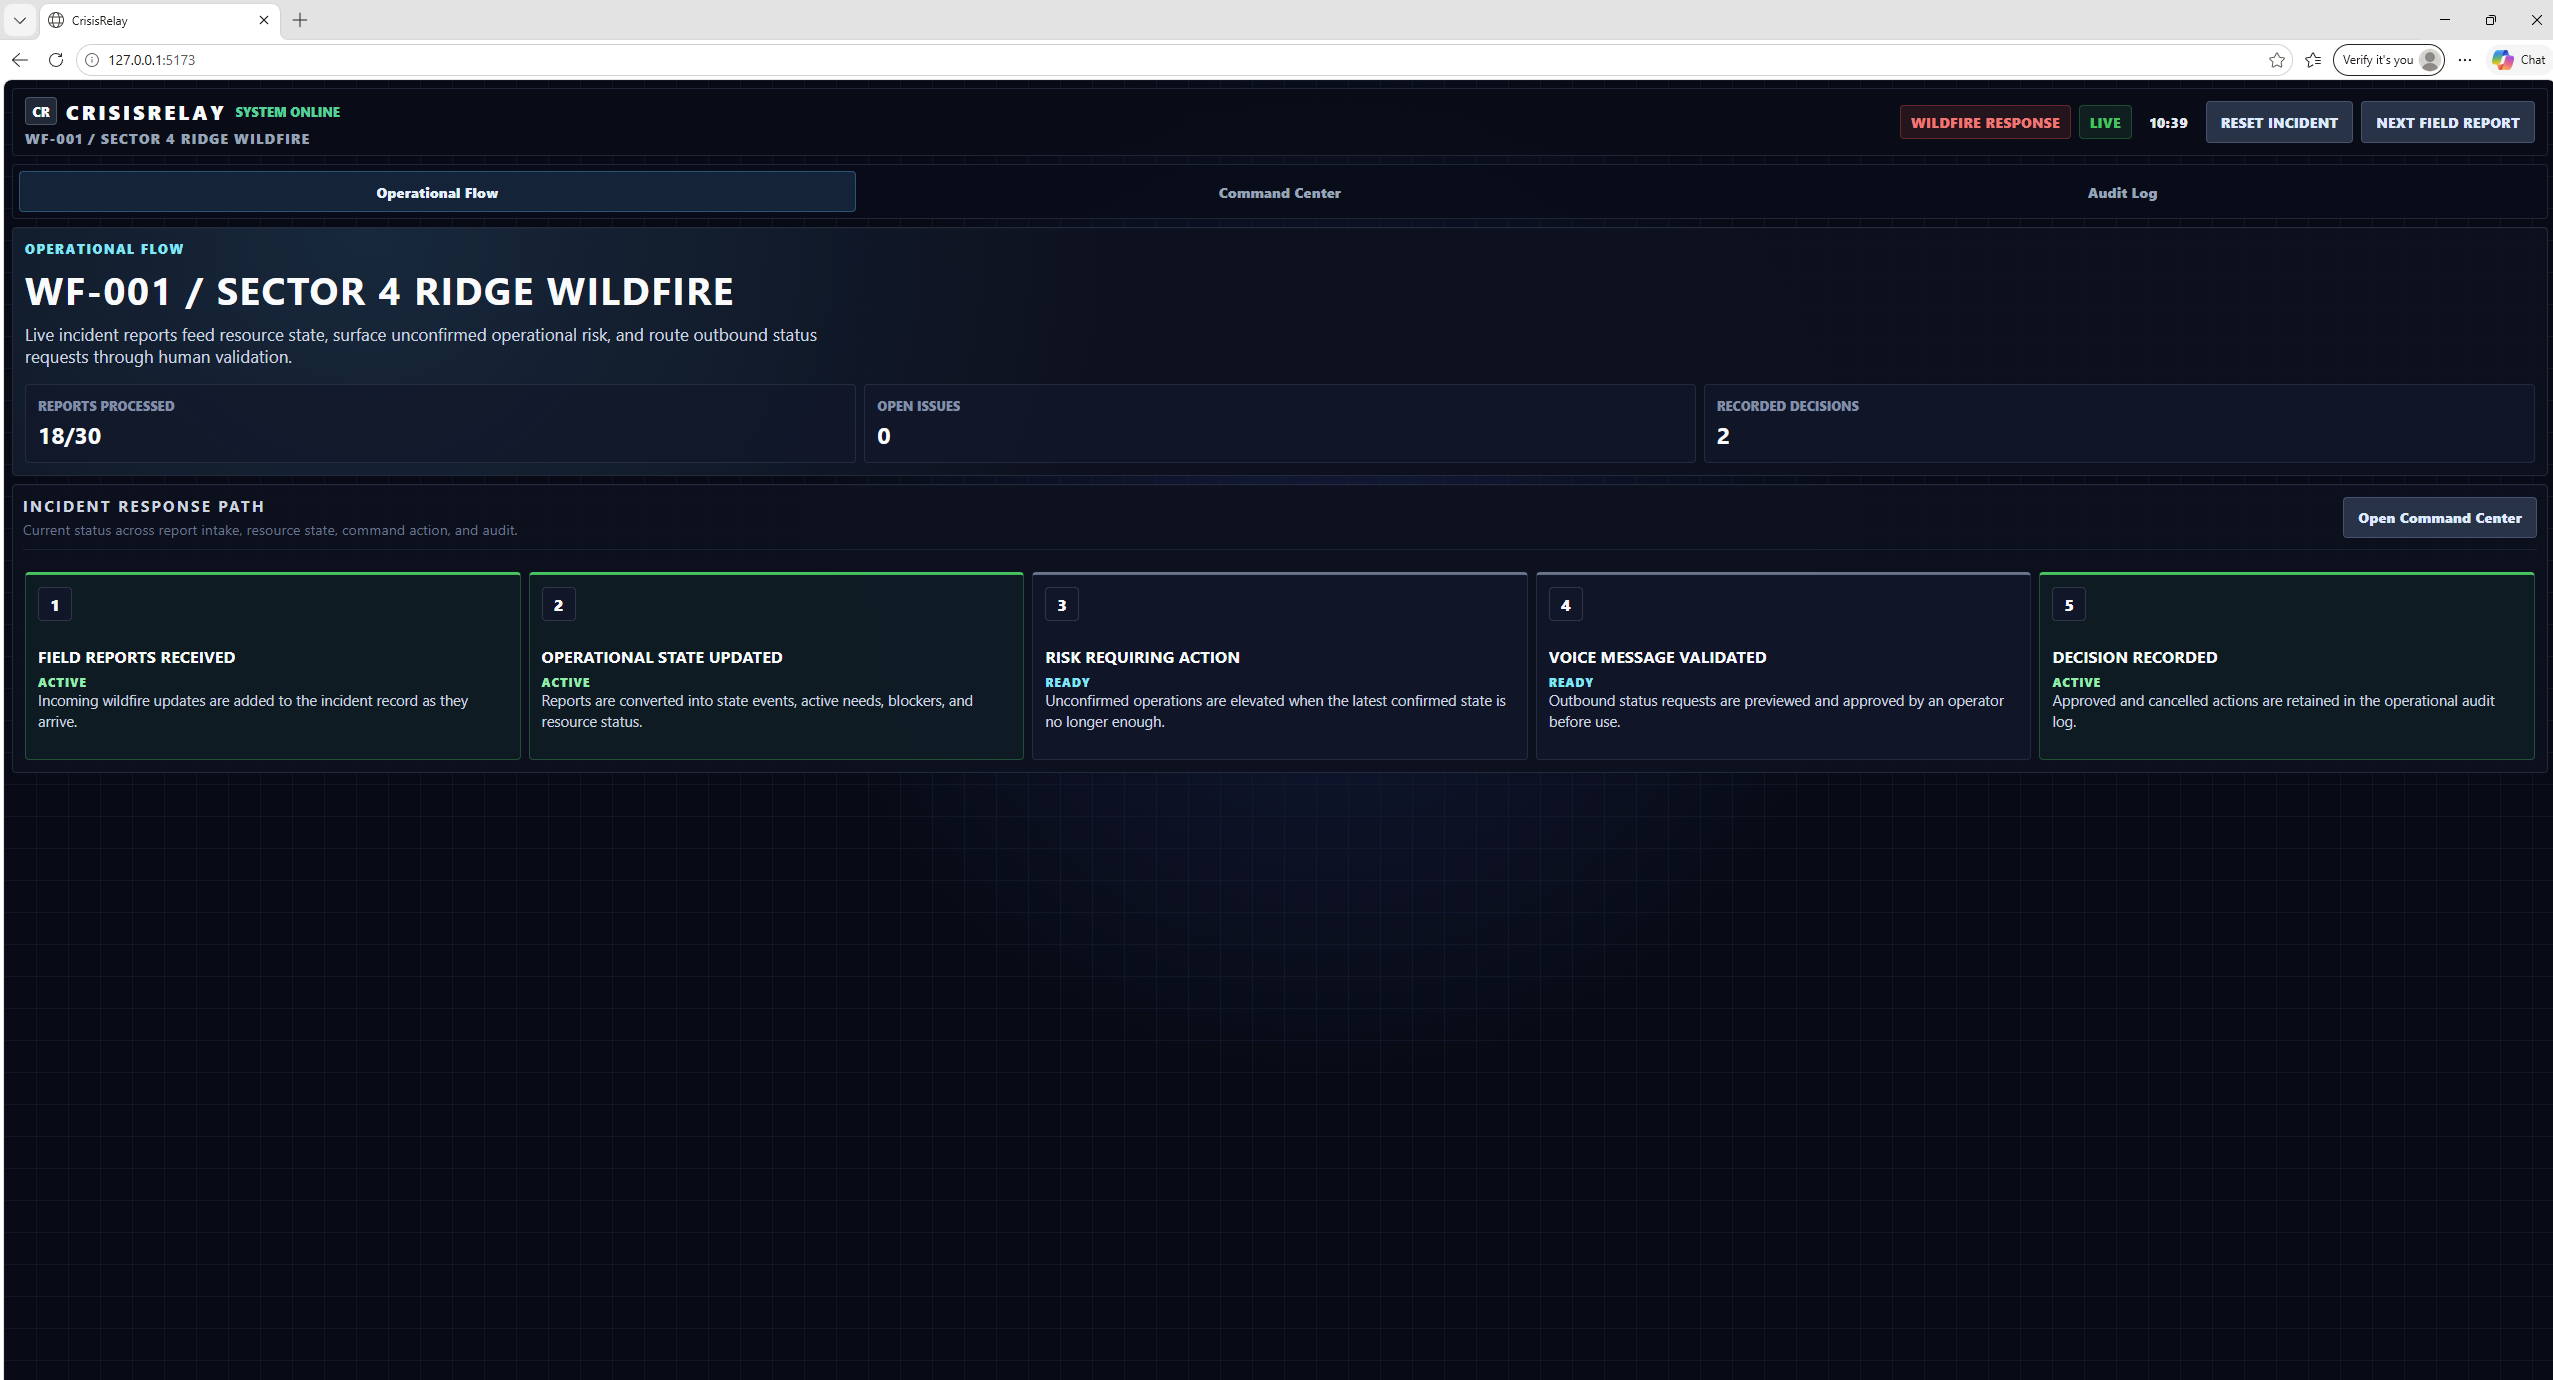Go back with browser back arrow
2553x1380 pixels.
20,60
